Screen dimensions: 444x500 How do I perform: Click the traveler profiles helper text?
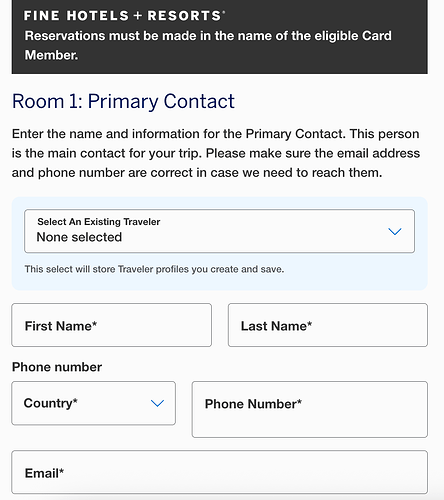point(154,269)
